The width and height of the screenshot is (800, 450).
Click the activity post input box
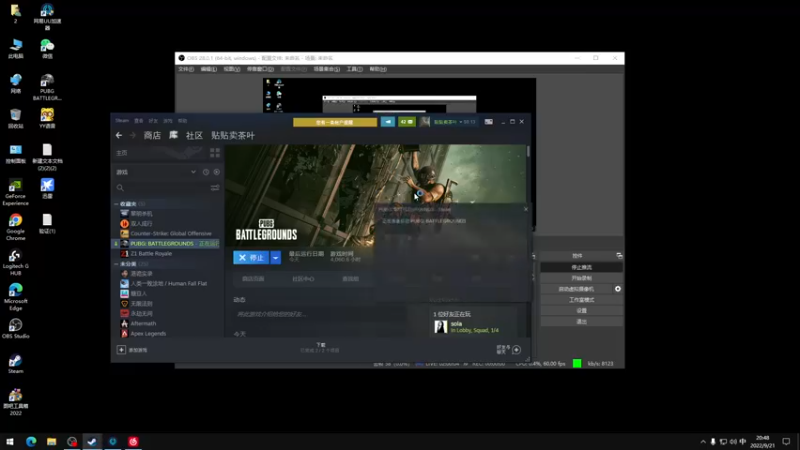click(x=320, y=314)
